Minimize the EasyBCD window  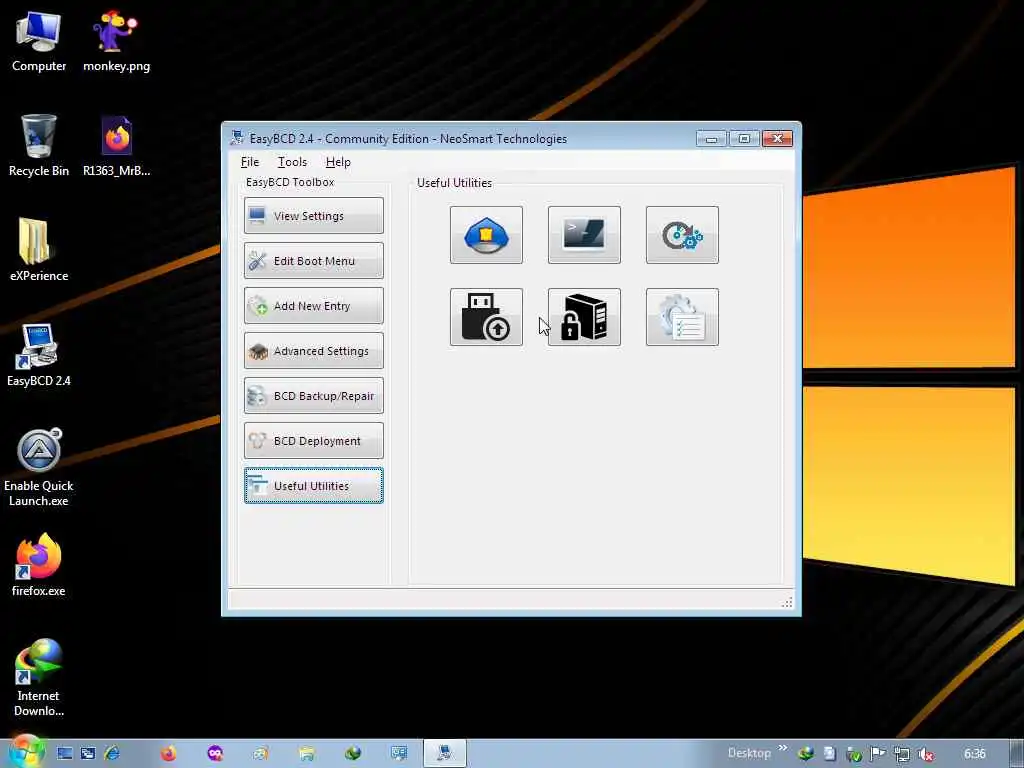point(711,138)
